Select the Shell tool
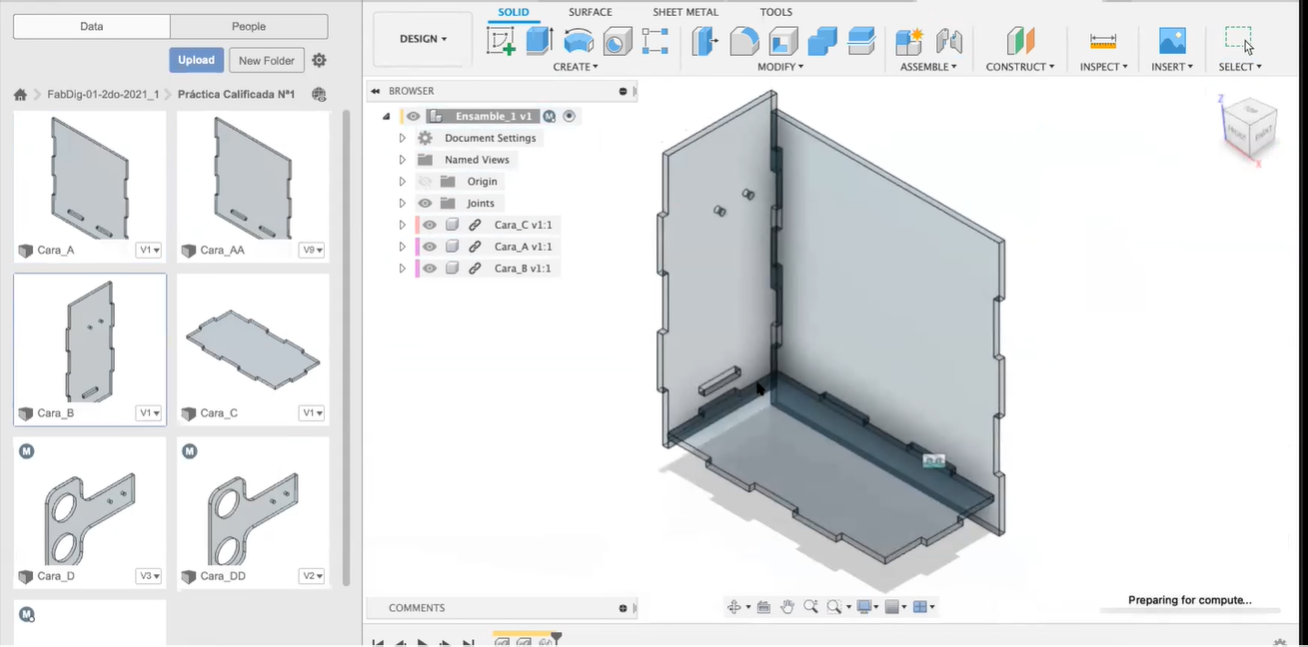Screen dimensions: 1308x647 (783, 41)
